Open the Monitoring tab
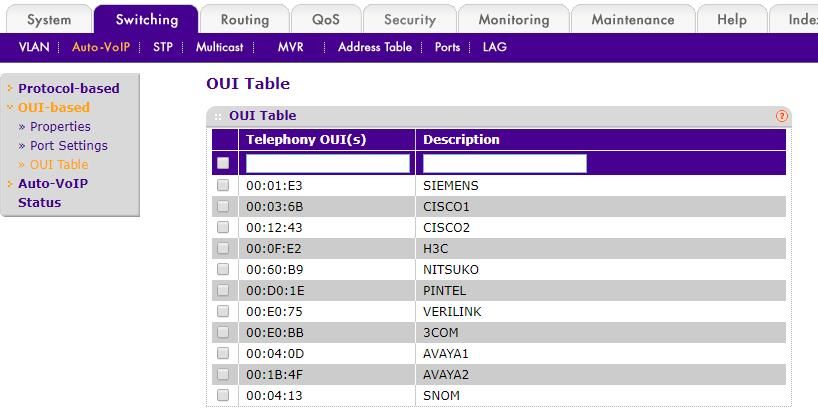 [x=514, y=20]
